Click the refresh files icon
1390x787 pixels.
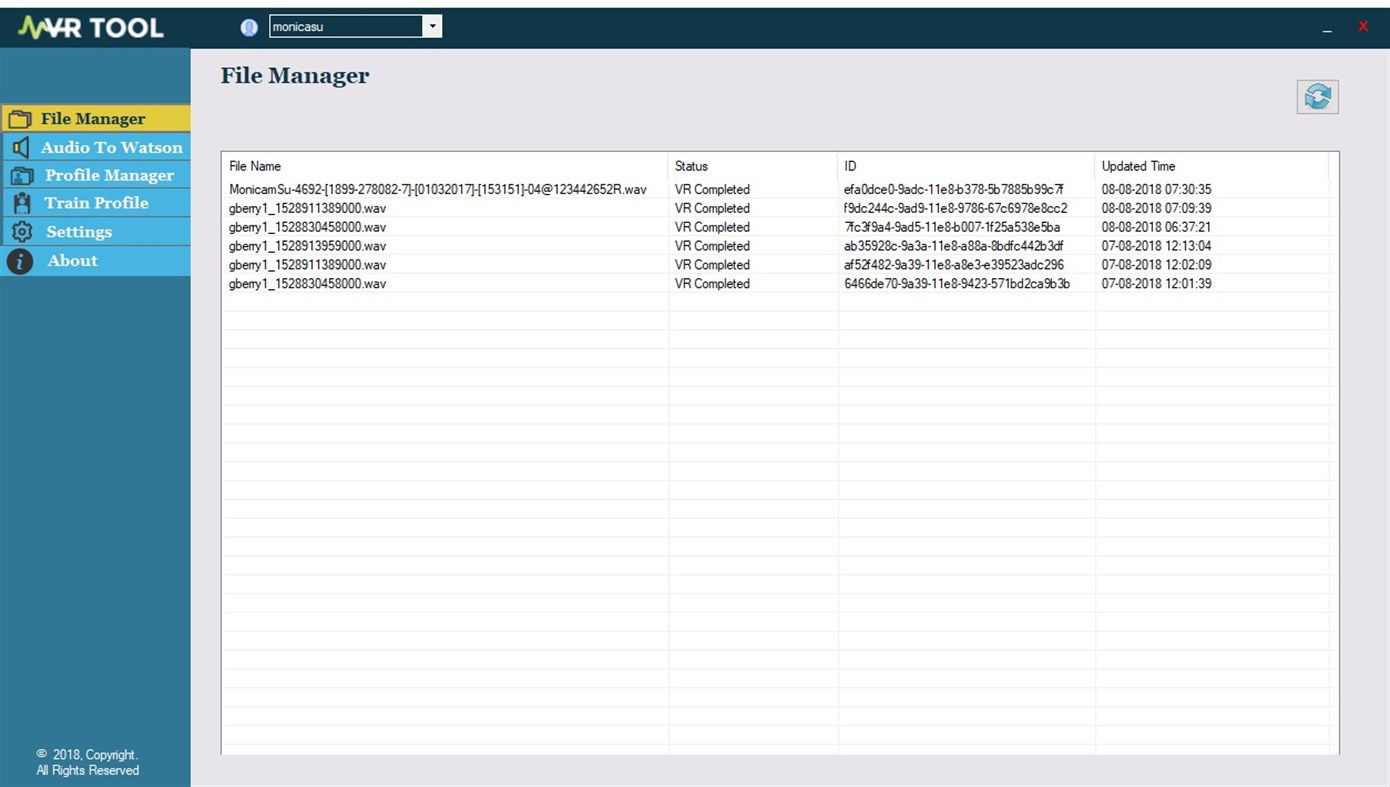(1317, 96)
